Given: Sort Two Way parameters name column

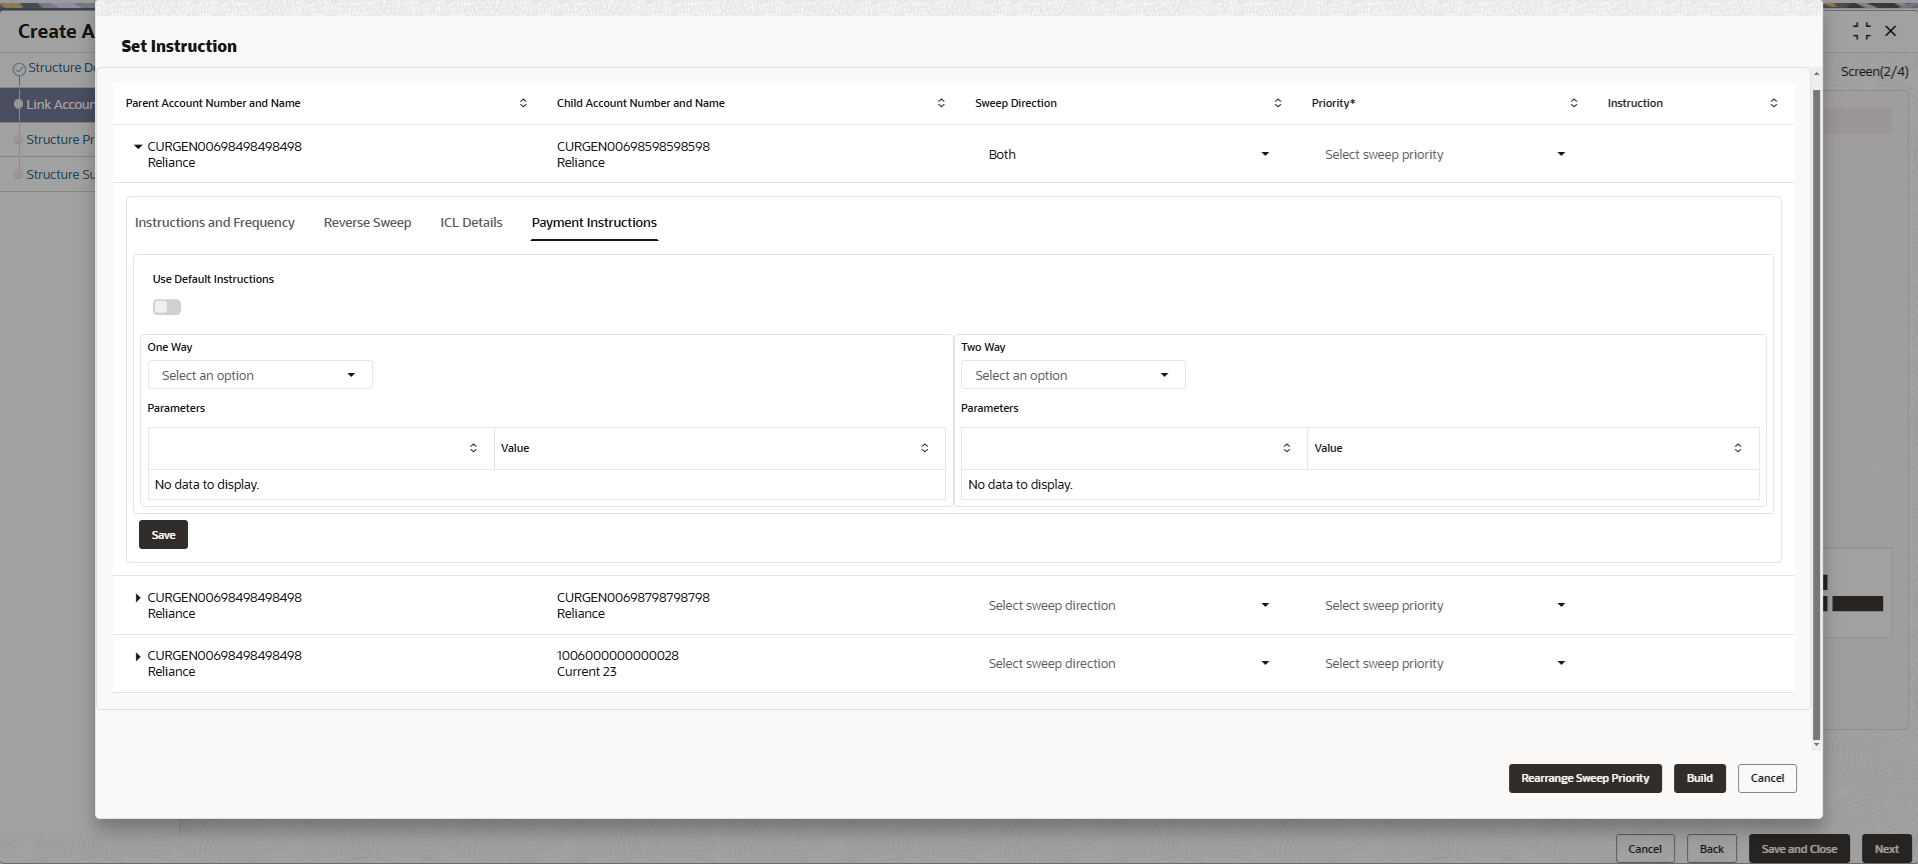Looking at the screenshot, I should pyautogui.click(x=1287, y=448).
